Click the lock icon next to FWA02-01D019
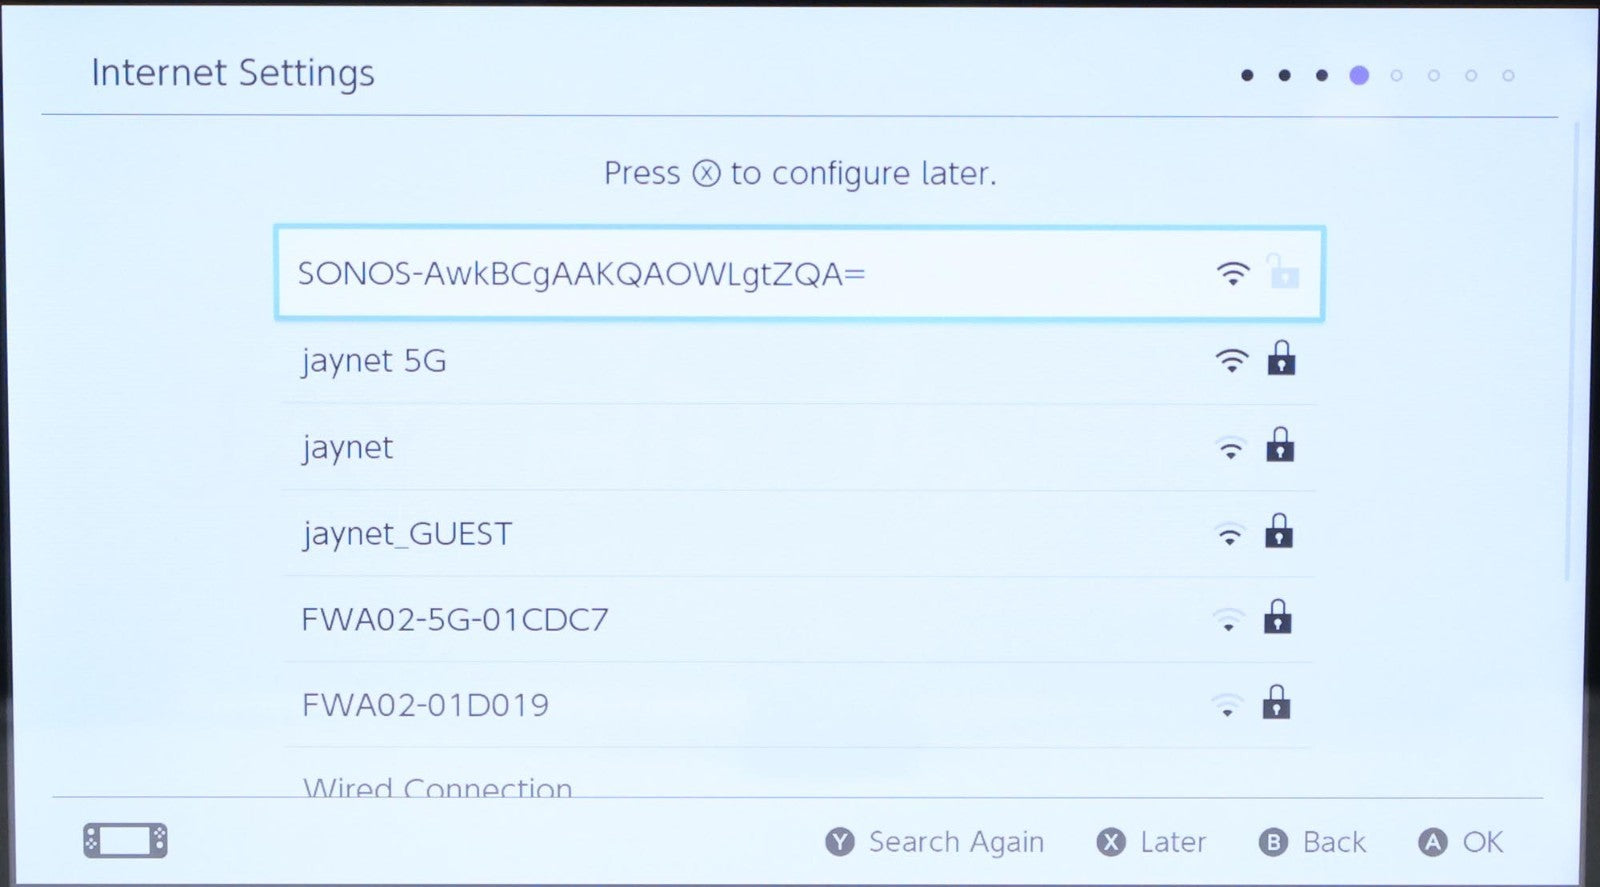 [x=1276, y=703]
